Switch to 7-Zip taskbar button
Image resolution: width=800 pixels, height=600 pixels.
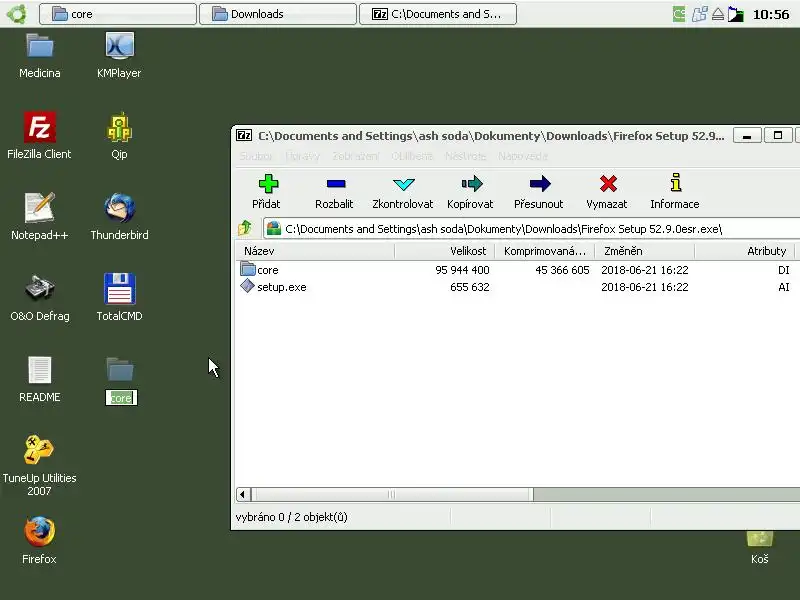pyautogui.click(x=438, y=14)
